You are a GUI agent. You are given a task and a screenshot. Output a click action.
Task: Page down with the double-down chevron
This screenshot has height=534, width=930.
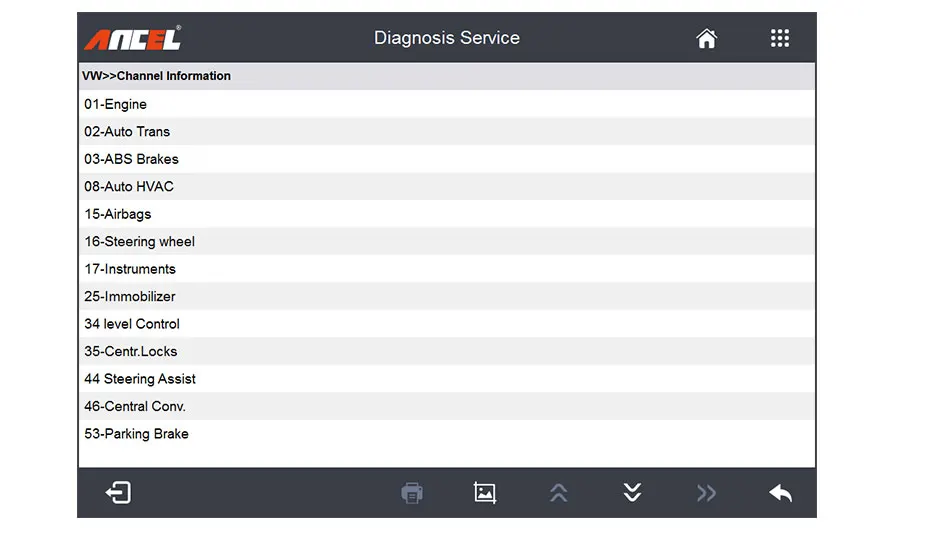632,492
